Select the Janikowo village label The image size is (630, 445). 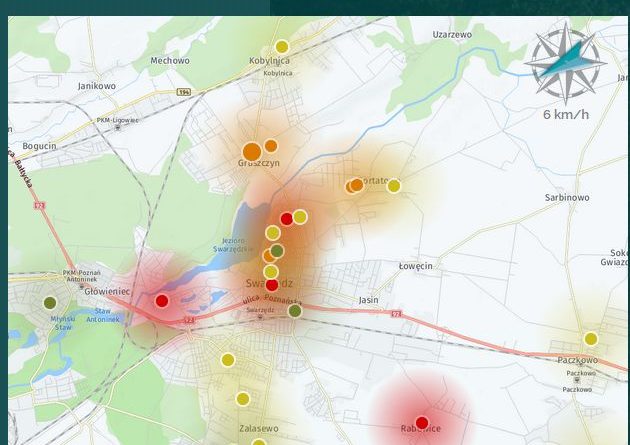pos(97,86)
